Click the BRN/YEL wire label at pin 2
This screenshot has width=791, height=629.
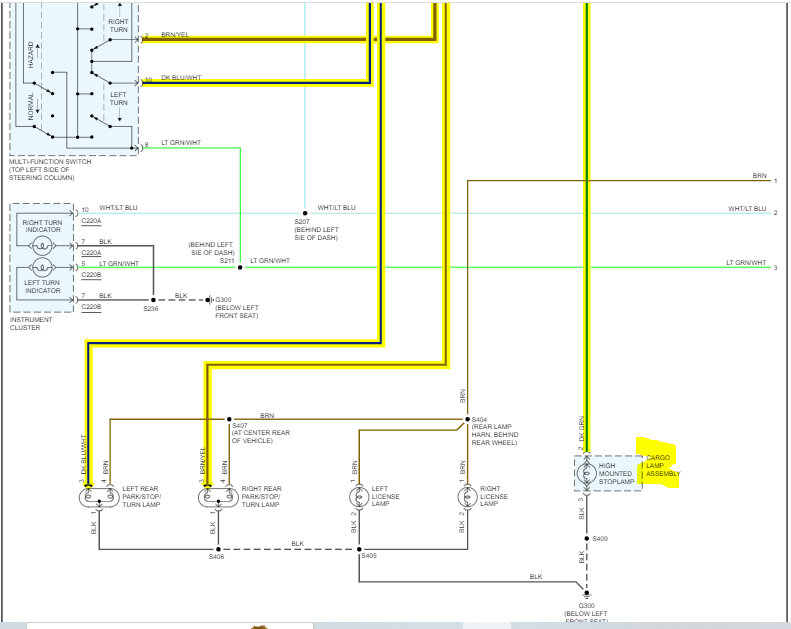click(175, 35)
